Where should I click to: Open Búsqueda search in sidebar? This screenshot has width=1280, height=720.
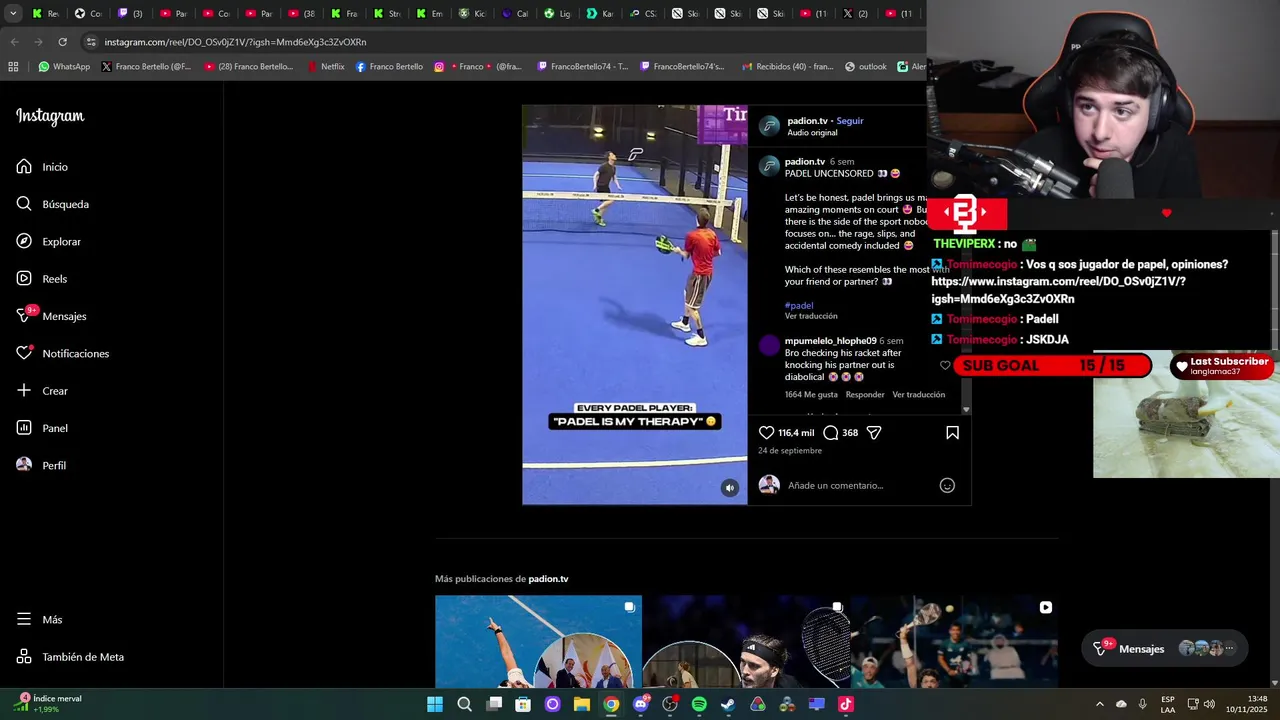coord(53,204)
